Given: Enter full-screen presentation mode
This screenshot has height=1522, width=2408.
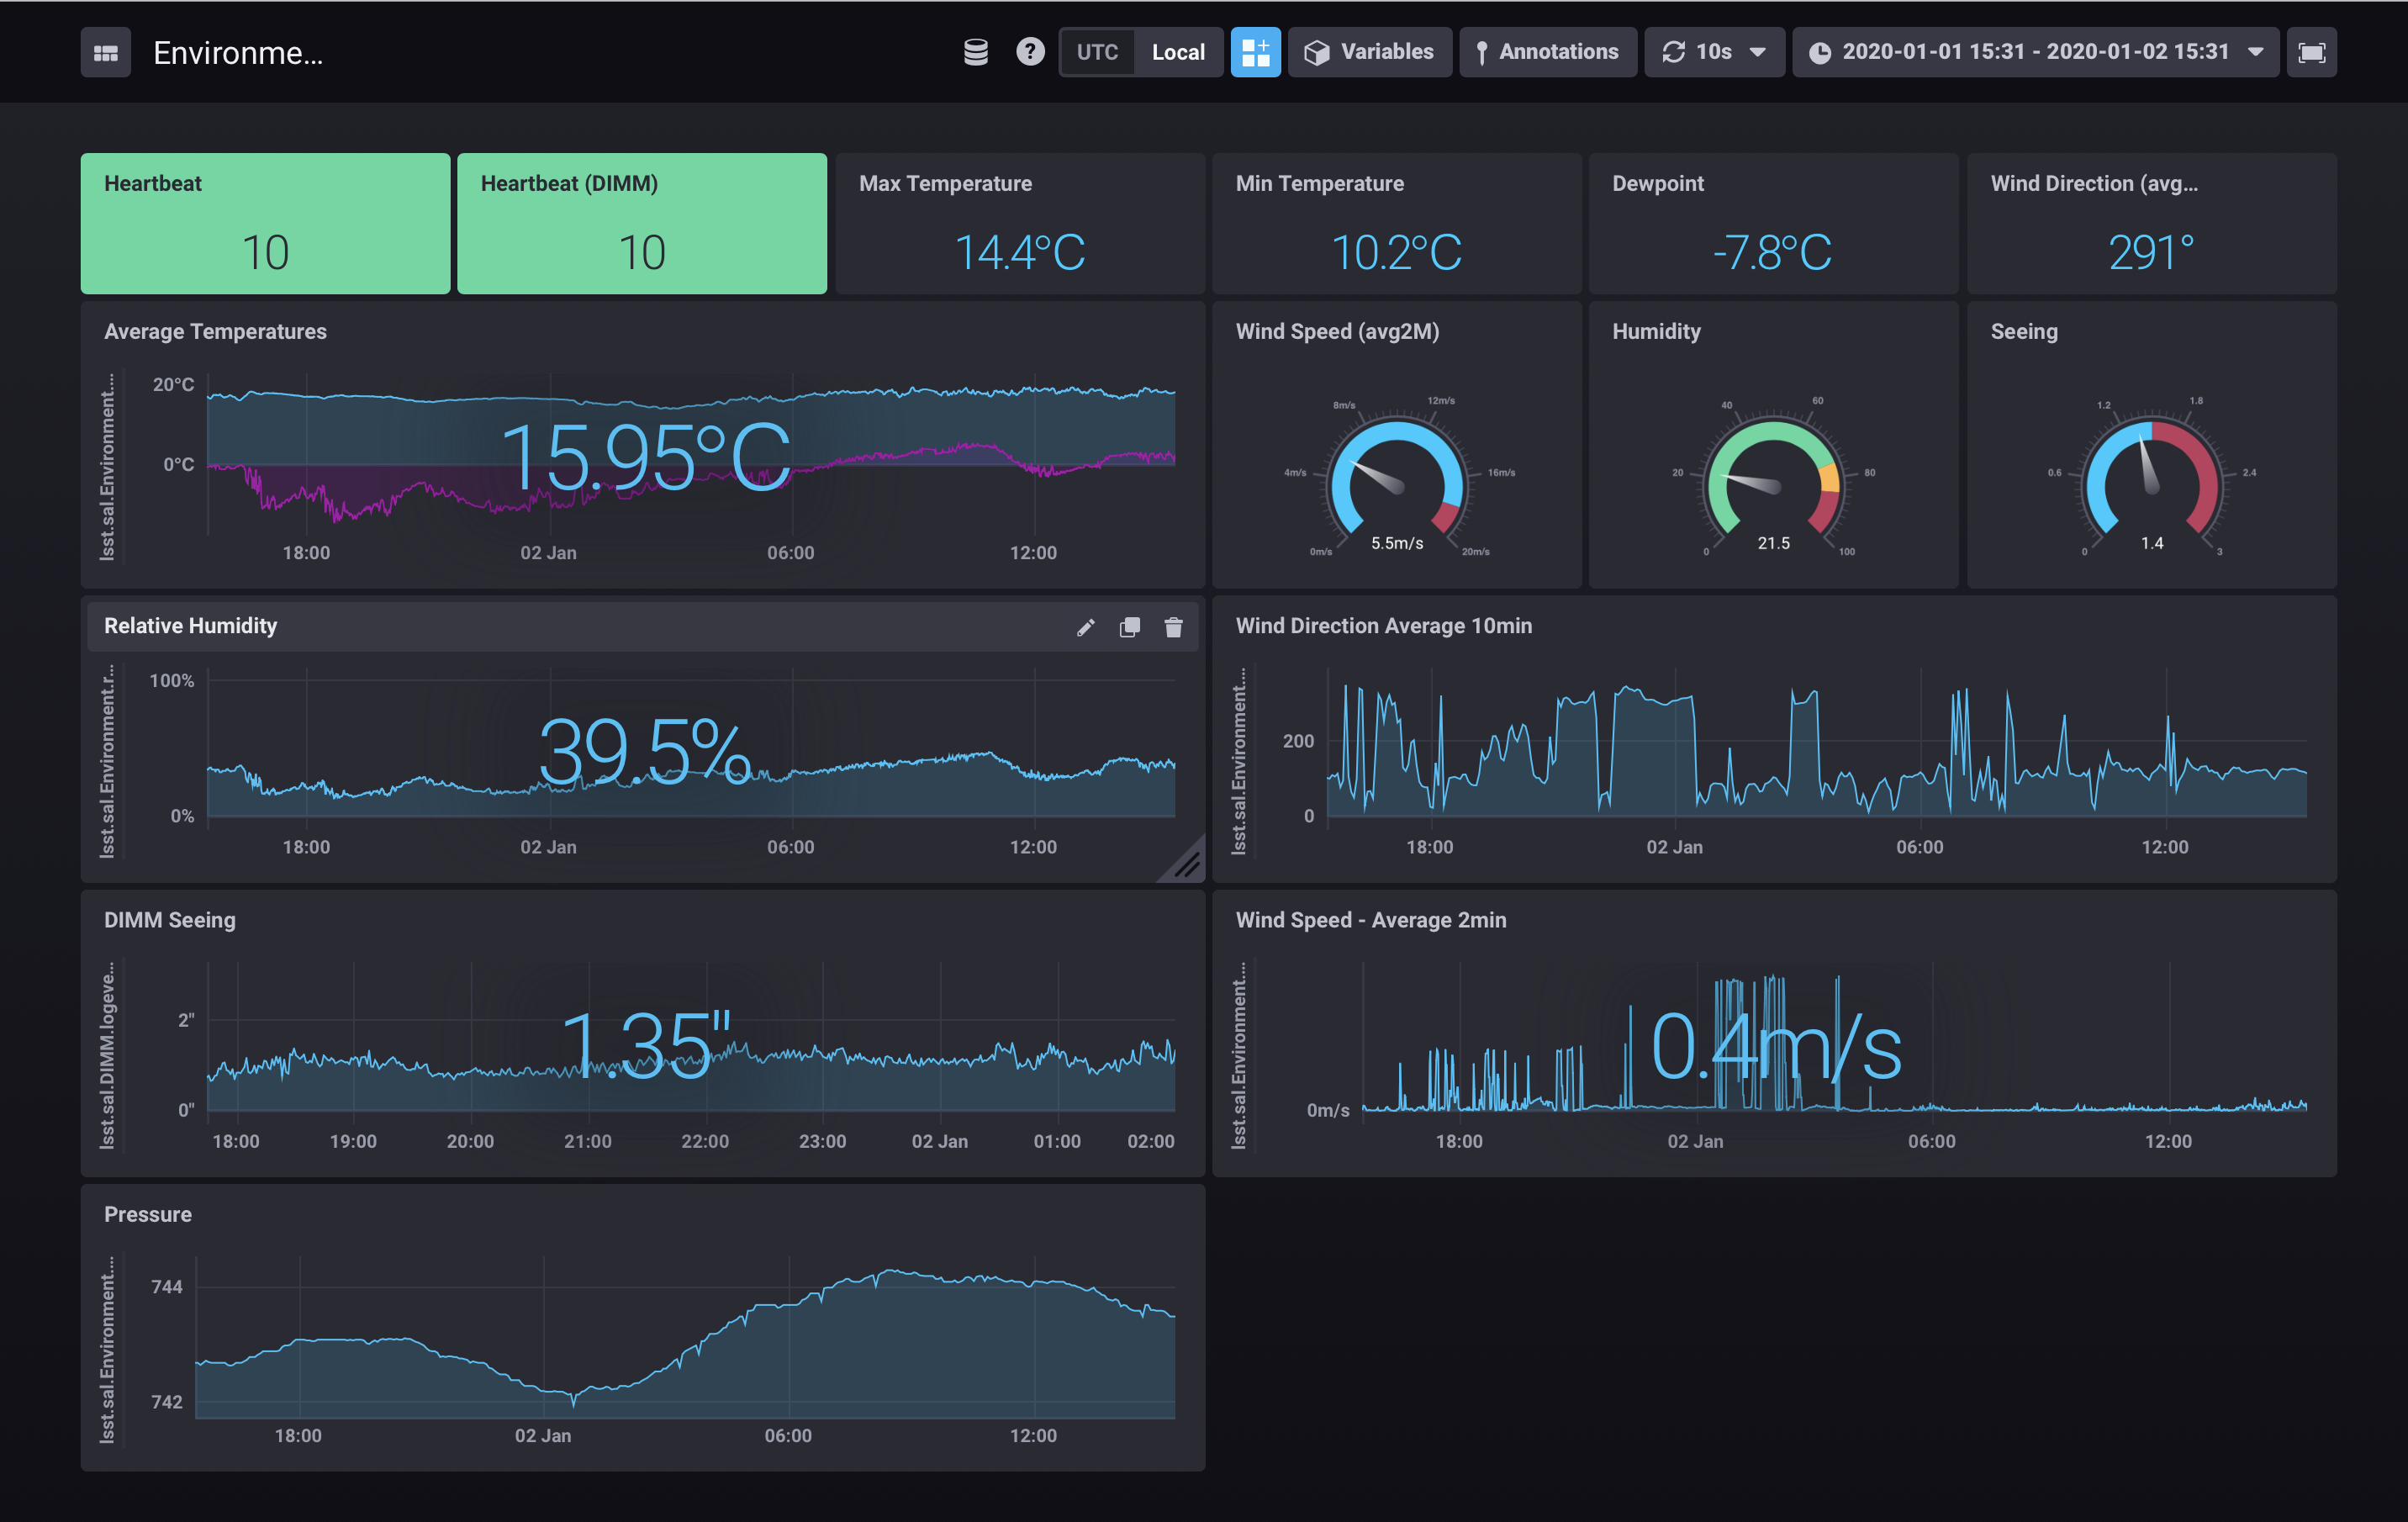Looking at the screenshot, I should tap(2311, 52).
